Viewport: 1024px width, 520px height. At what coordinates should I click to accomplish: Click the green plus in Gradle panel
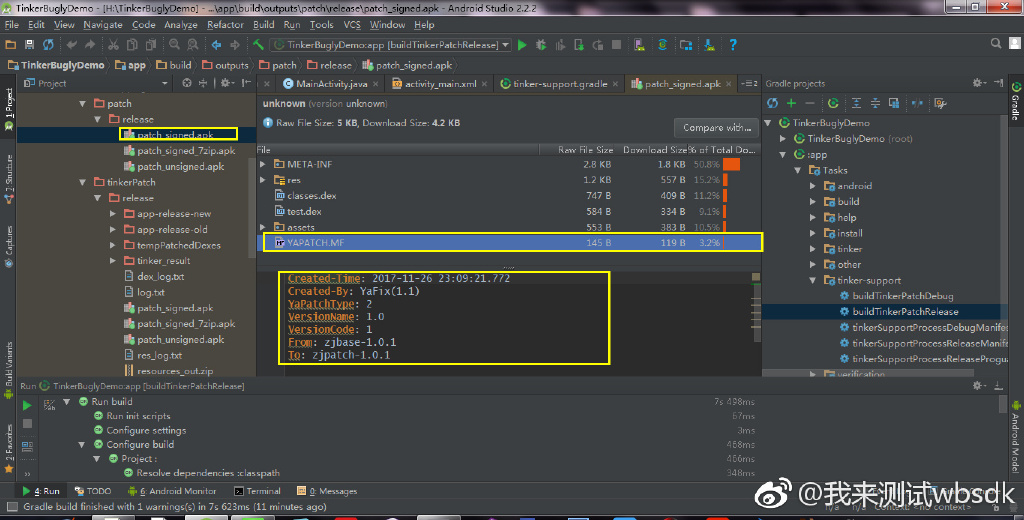pos(792,103)
